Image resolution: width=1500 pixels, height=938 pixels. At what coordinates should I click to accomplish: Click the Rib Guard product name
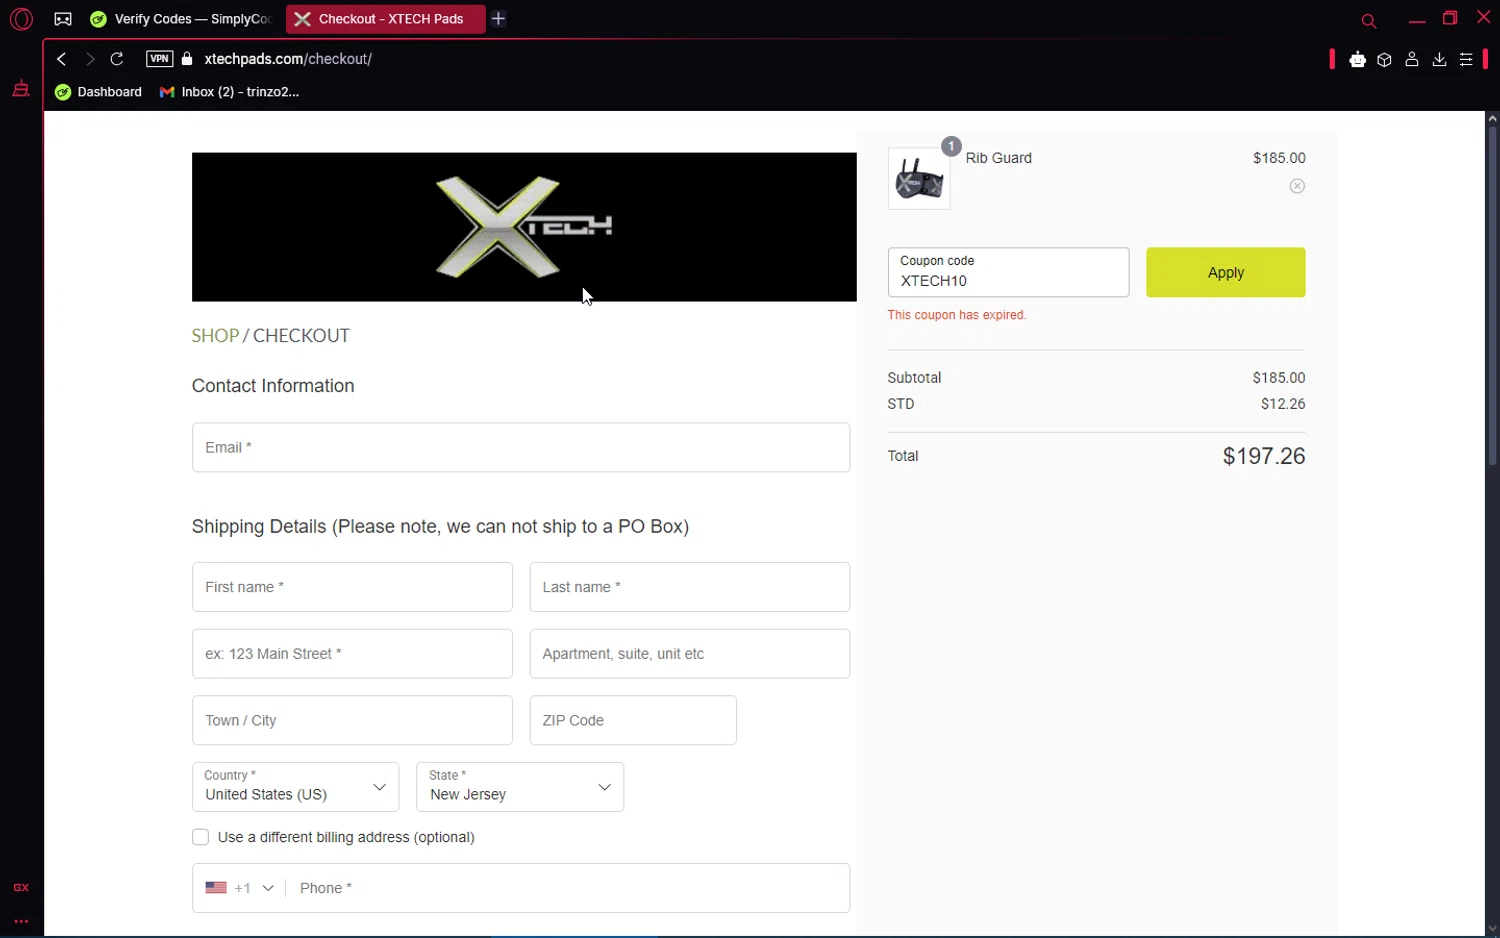[998, 158]
